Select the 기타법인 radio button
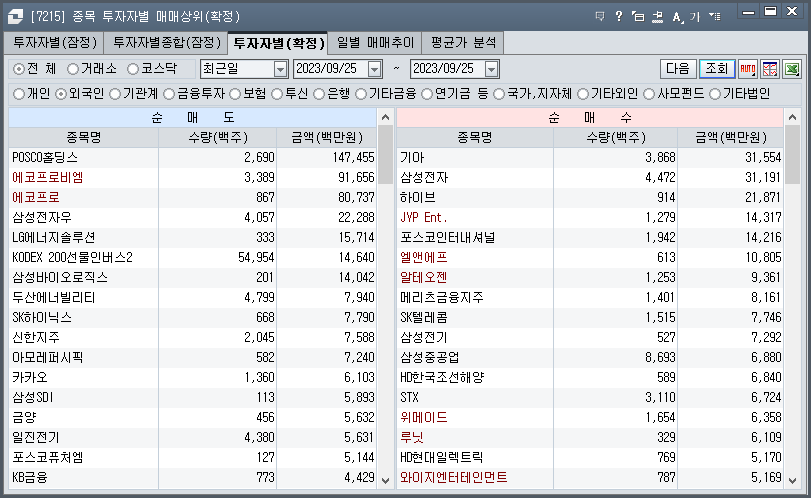 coord(715,94)
